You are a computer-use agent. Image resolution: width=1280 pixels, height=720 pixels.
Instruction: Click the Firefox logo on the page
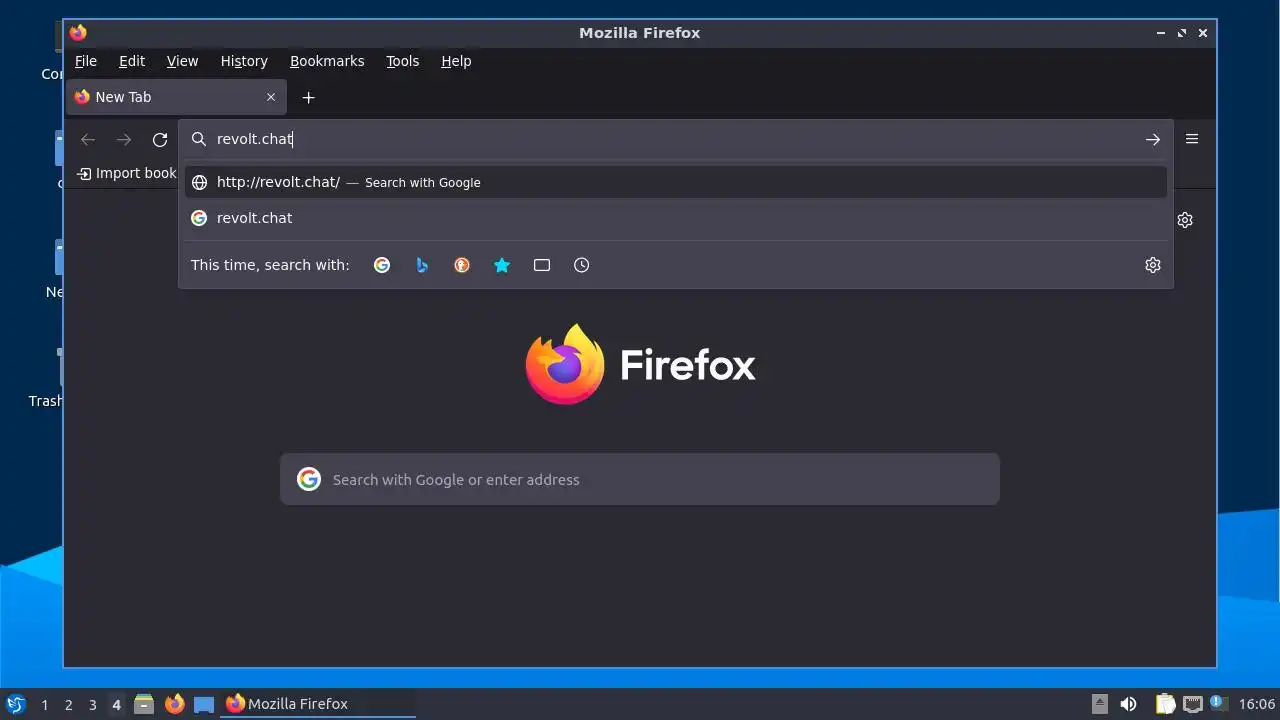[x=565, y=364]
